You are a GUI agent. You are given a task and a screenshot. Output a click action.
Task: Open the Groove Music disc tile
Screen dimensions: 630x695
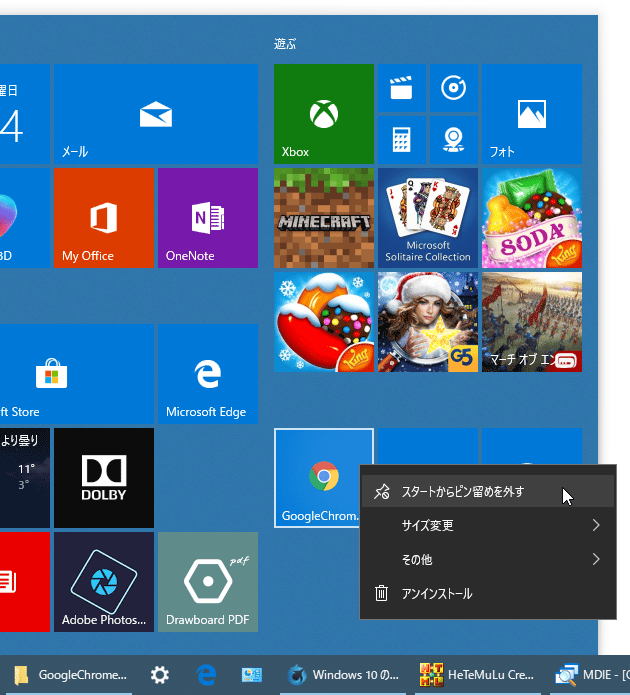[454, 88]
